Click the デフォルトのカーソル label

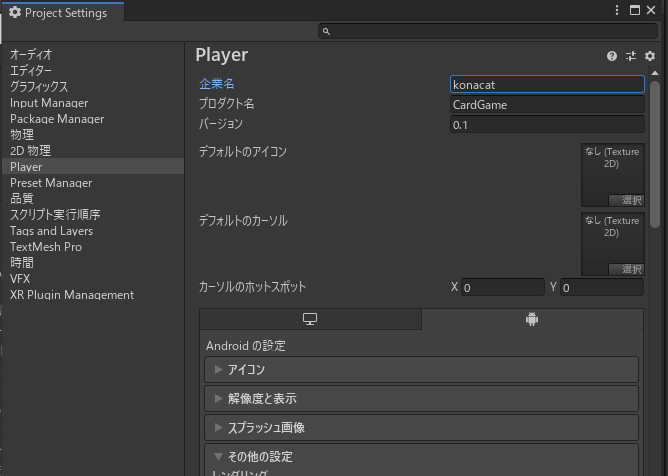click(x=243, y=221)
